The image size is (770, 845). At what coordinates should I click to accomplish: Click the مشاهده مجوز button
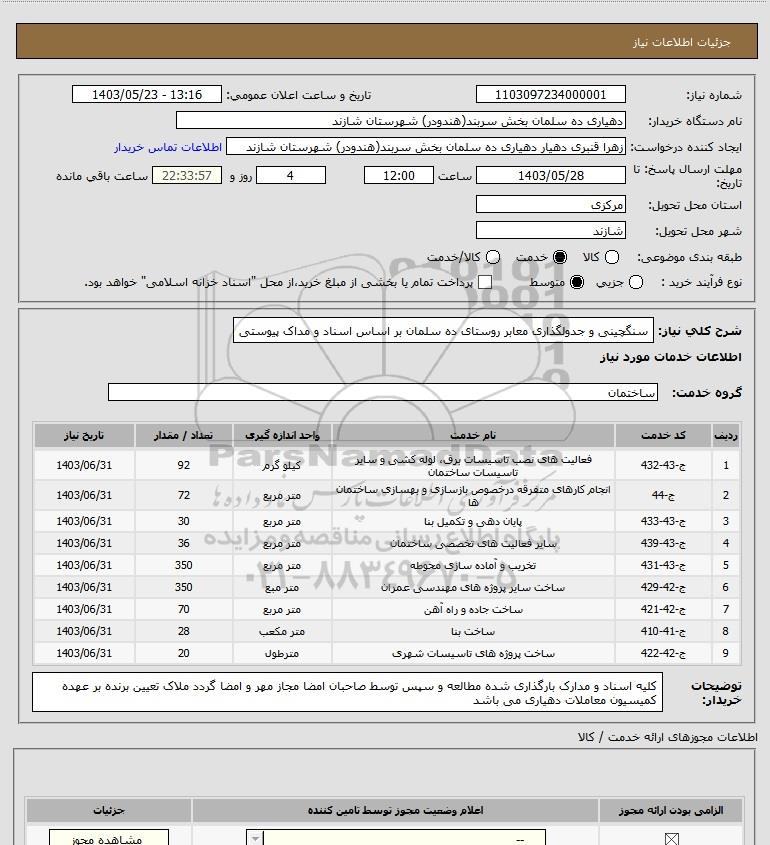click(109, 838)
